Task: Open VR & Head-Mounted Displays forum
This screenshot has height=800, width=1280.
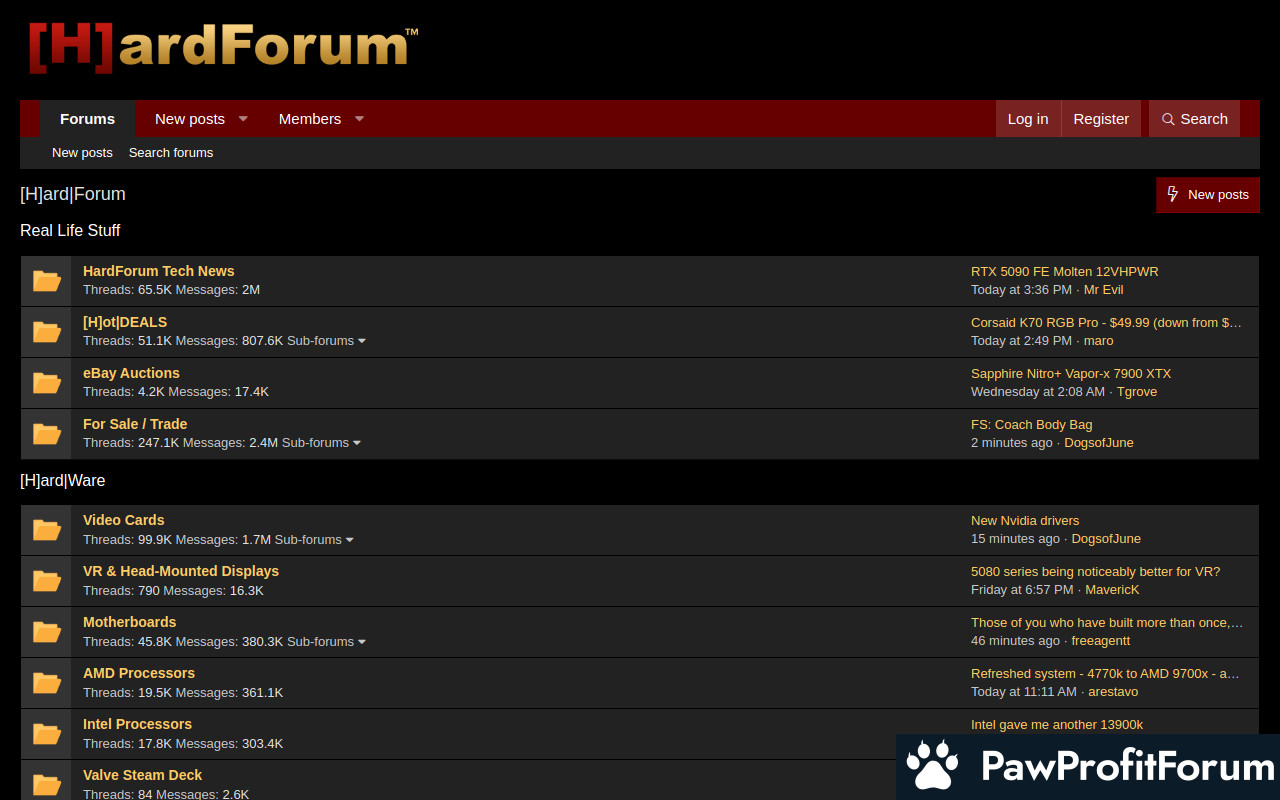Action: (x=181, y=571)
